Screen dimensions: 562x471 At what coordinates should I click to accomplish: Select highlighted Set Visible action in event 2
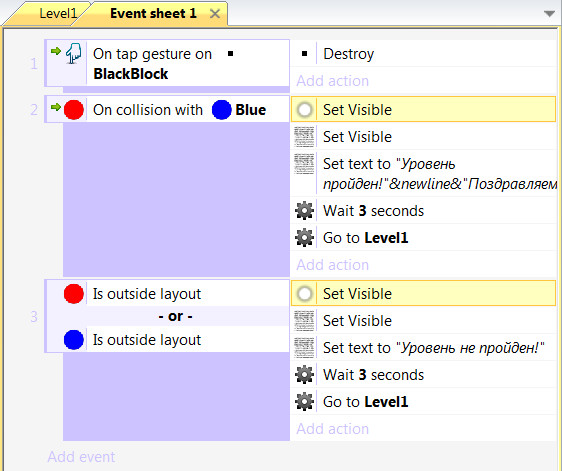pyautogui.click(x=424, y=109)
